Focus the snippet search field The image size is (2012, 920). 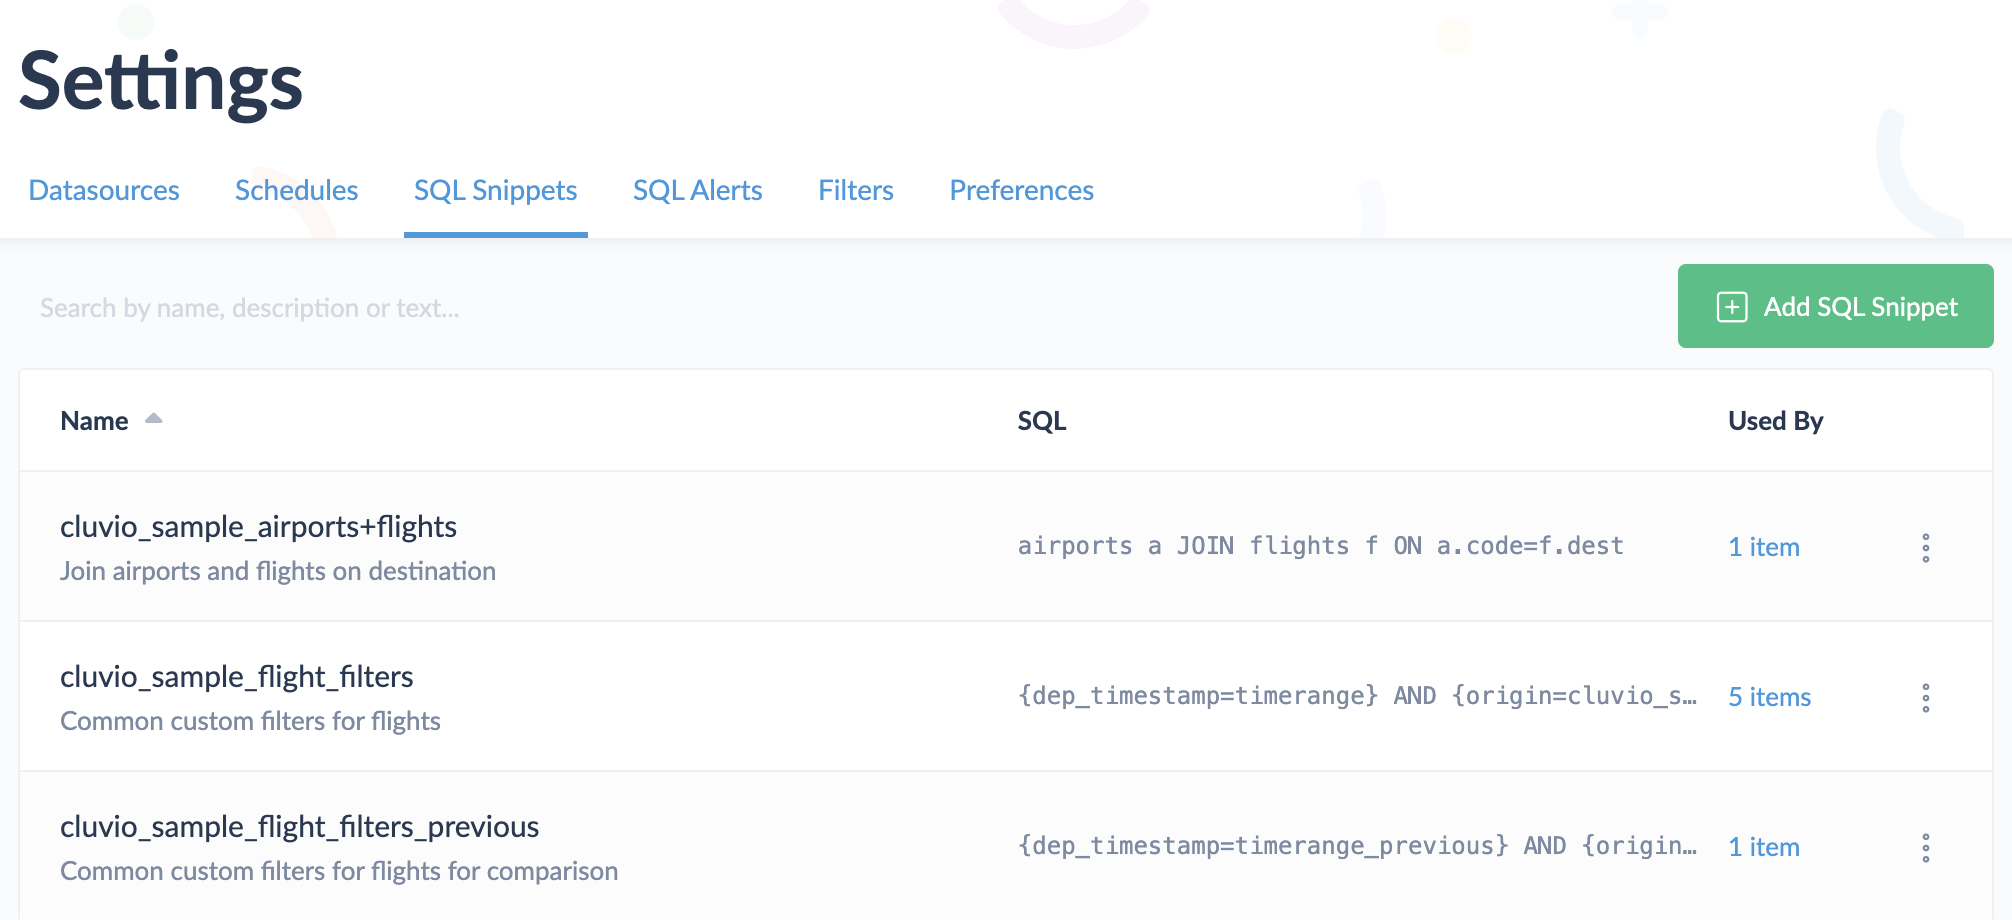click(840, 308)
